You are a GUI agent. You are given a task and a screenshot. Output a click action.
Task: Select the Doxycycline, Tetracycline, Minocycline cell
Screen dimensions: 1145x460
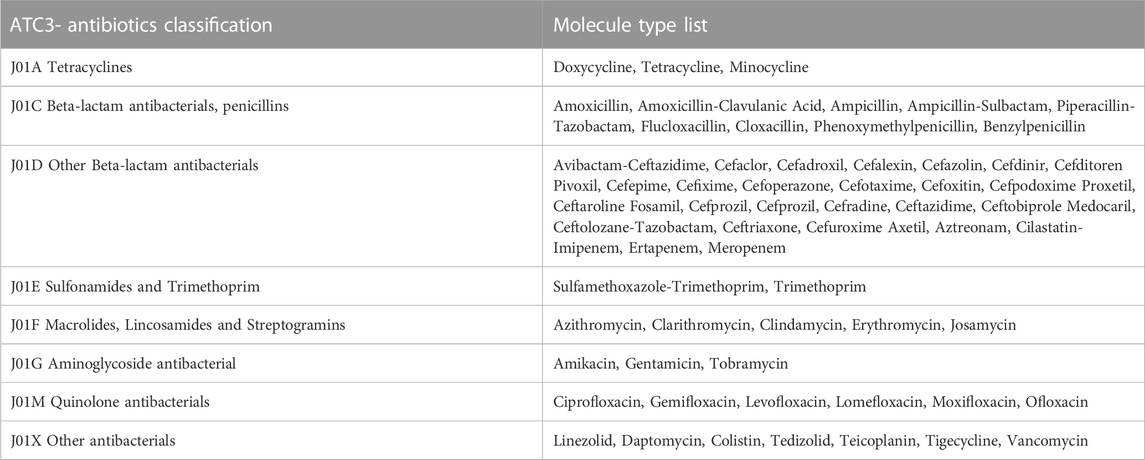pyautogui.click(x=681, y=68)
